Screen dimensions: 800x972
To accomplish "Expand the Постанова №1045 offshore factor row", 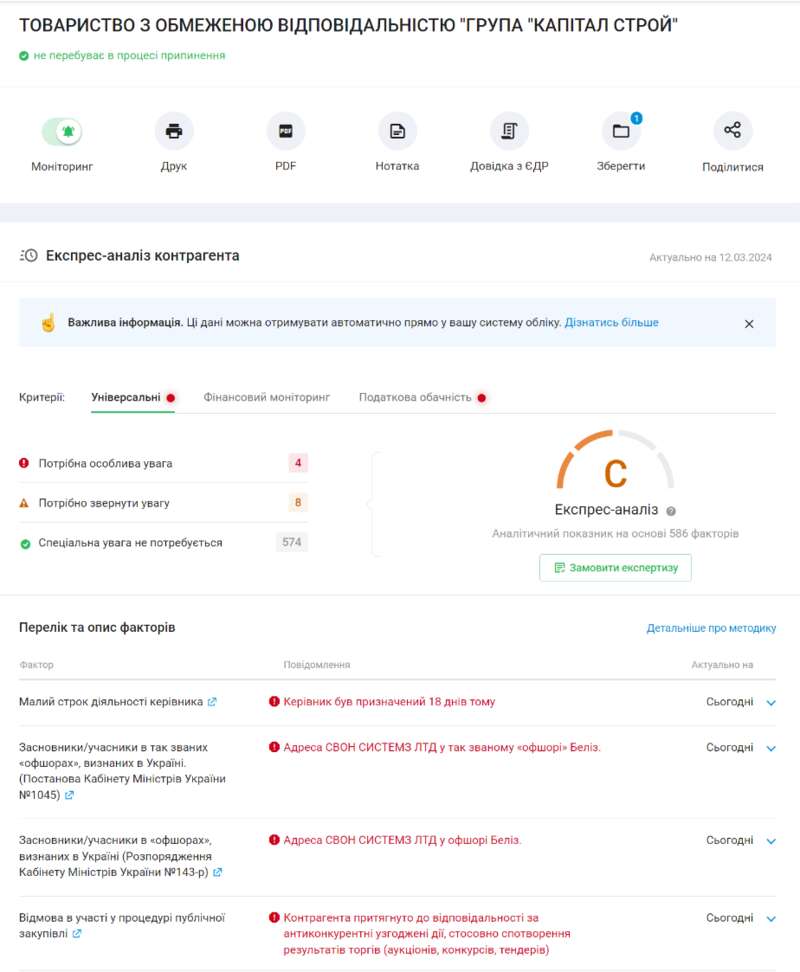I will click(771, 749).
